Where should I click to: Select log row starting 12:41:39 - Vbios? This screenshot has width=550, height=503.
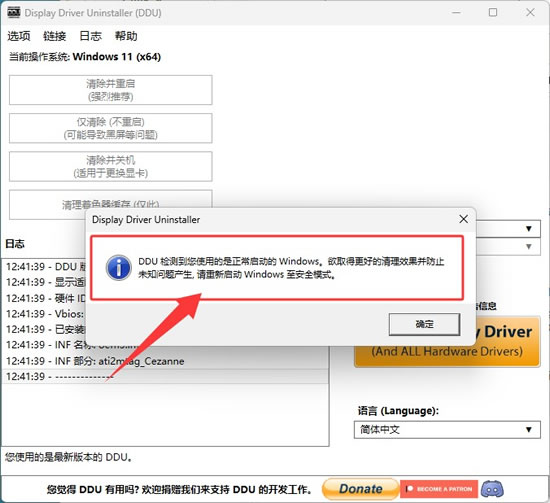pos(45,314)
